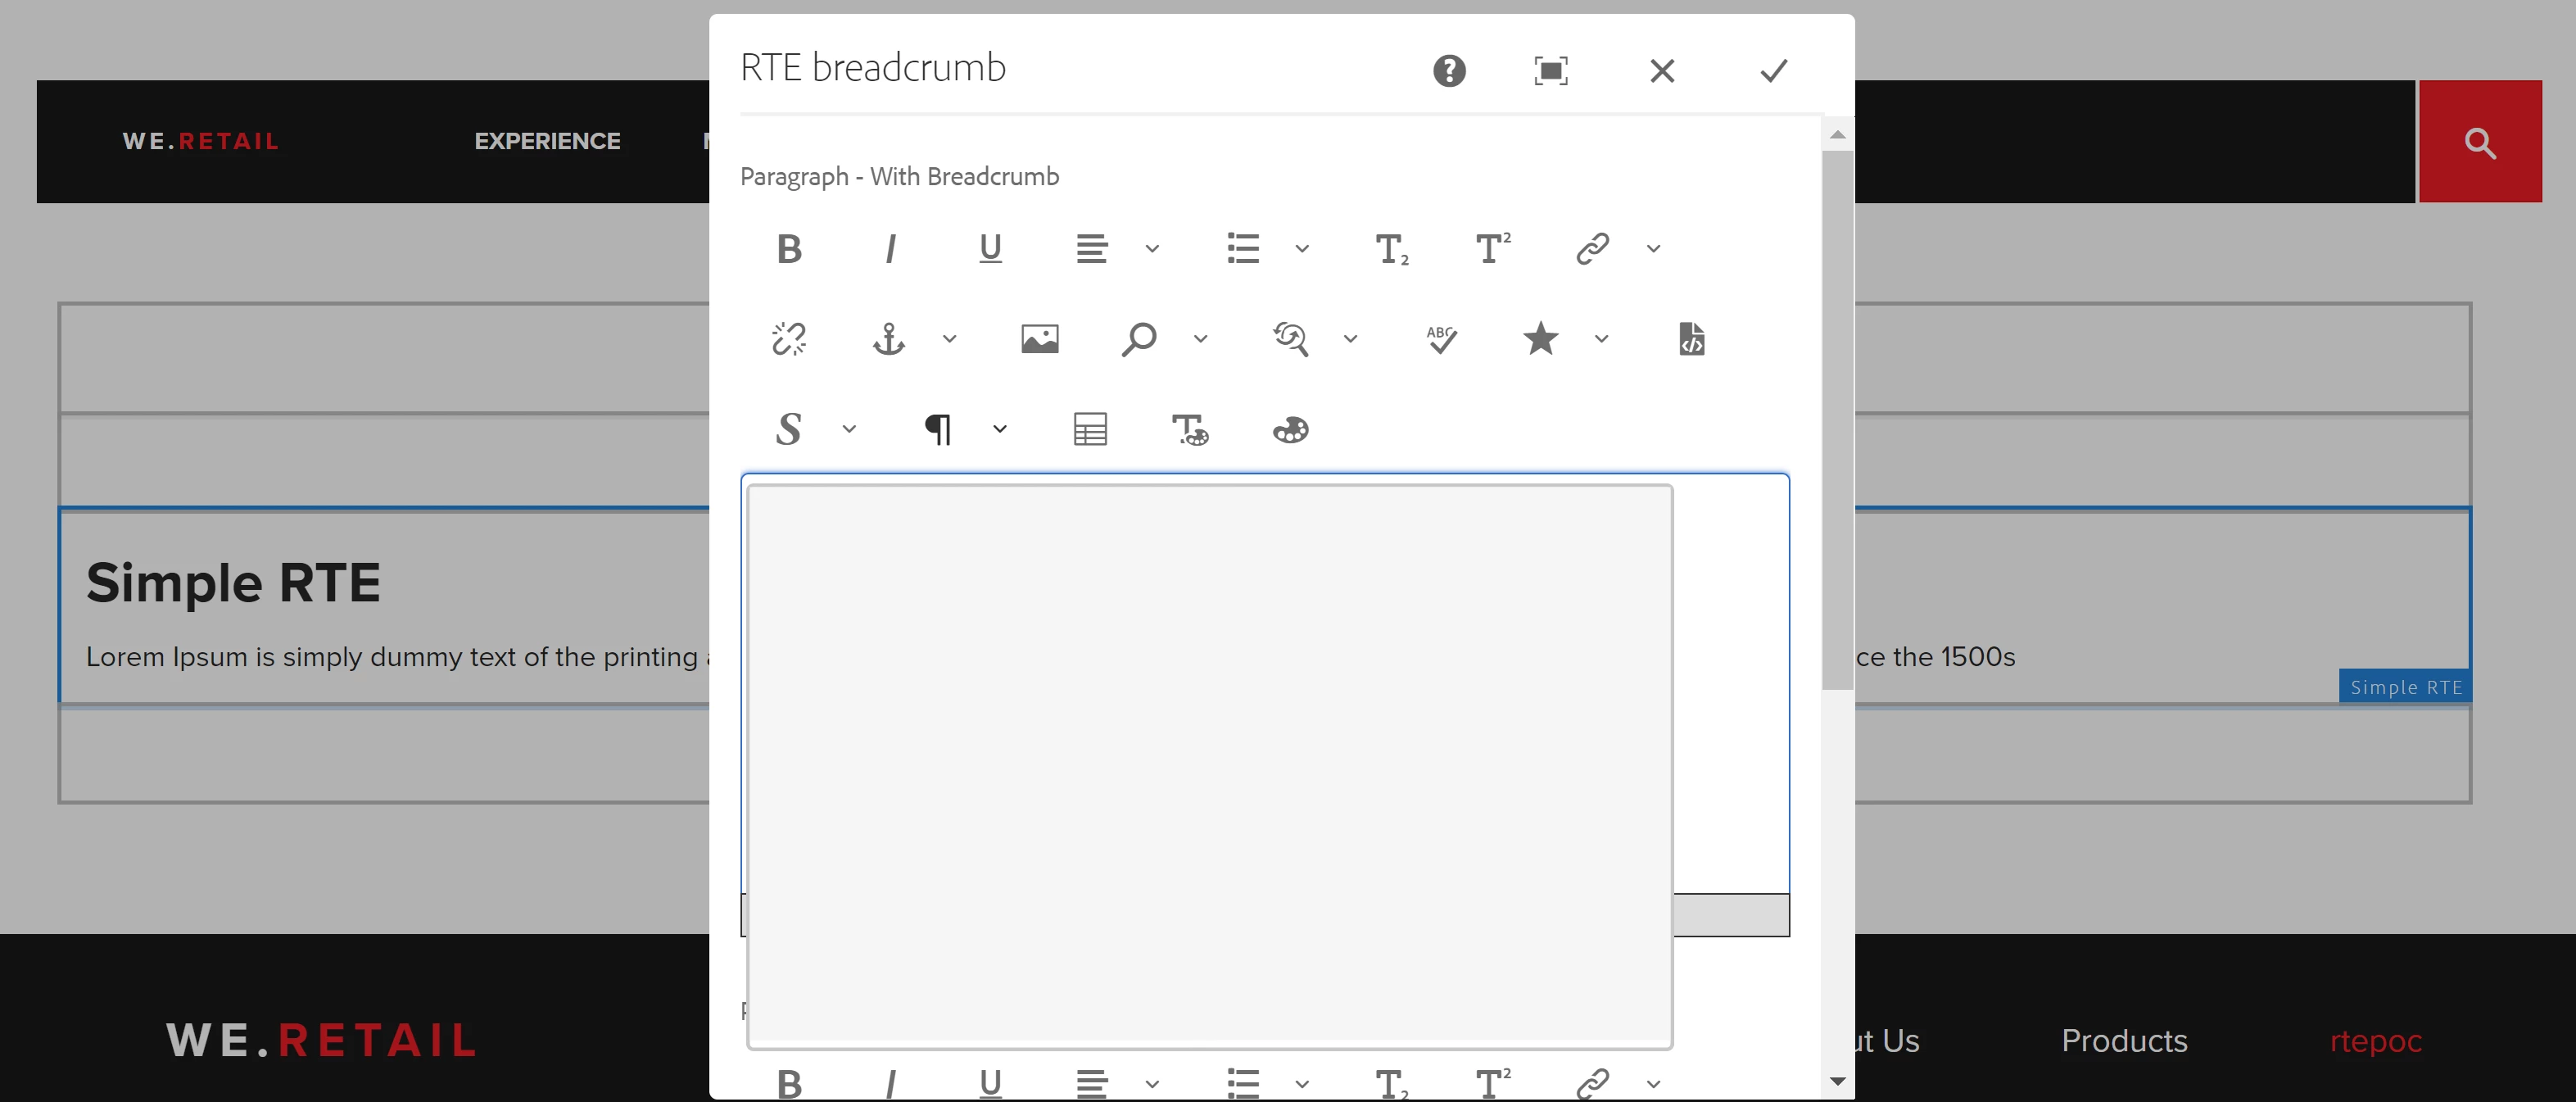Screen dimensions: 2576x1102
Task: Toggle Italic formatting in first toolbar
Action: click(x=890, y=248)
